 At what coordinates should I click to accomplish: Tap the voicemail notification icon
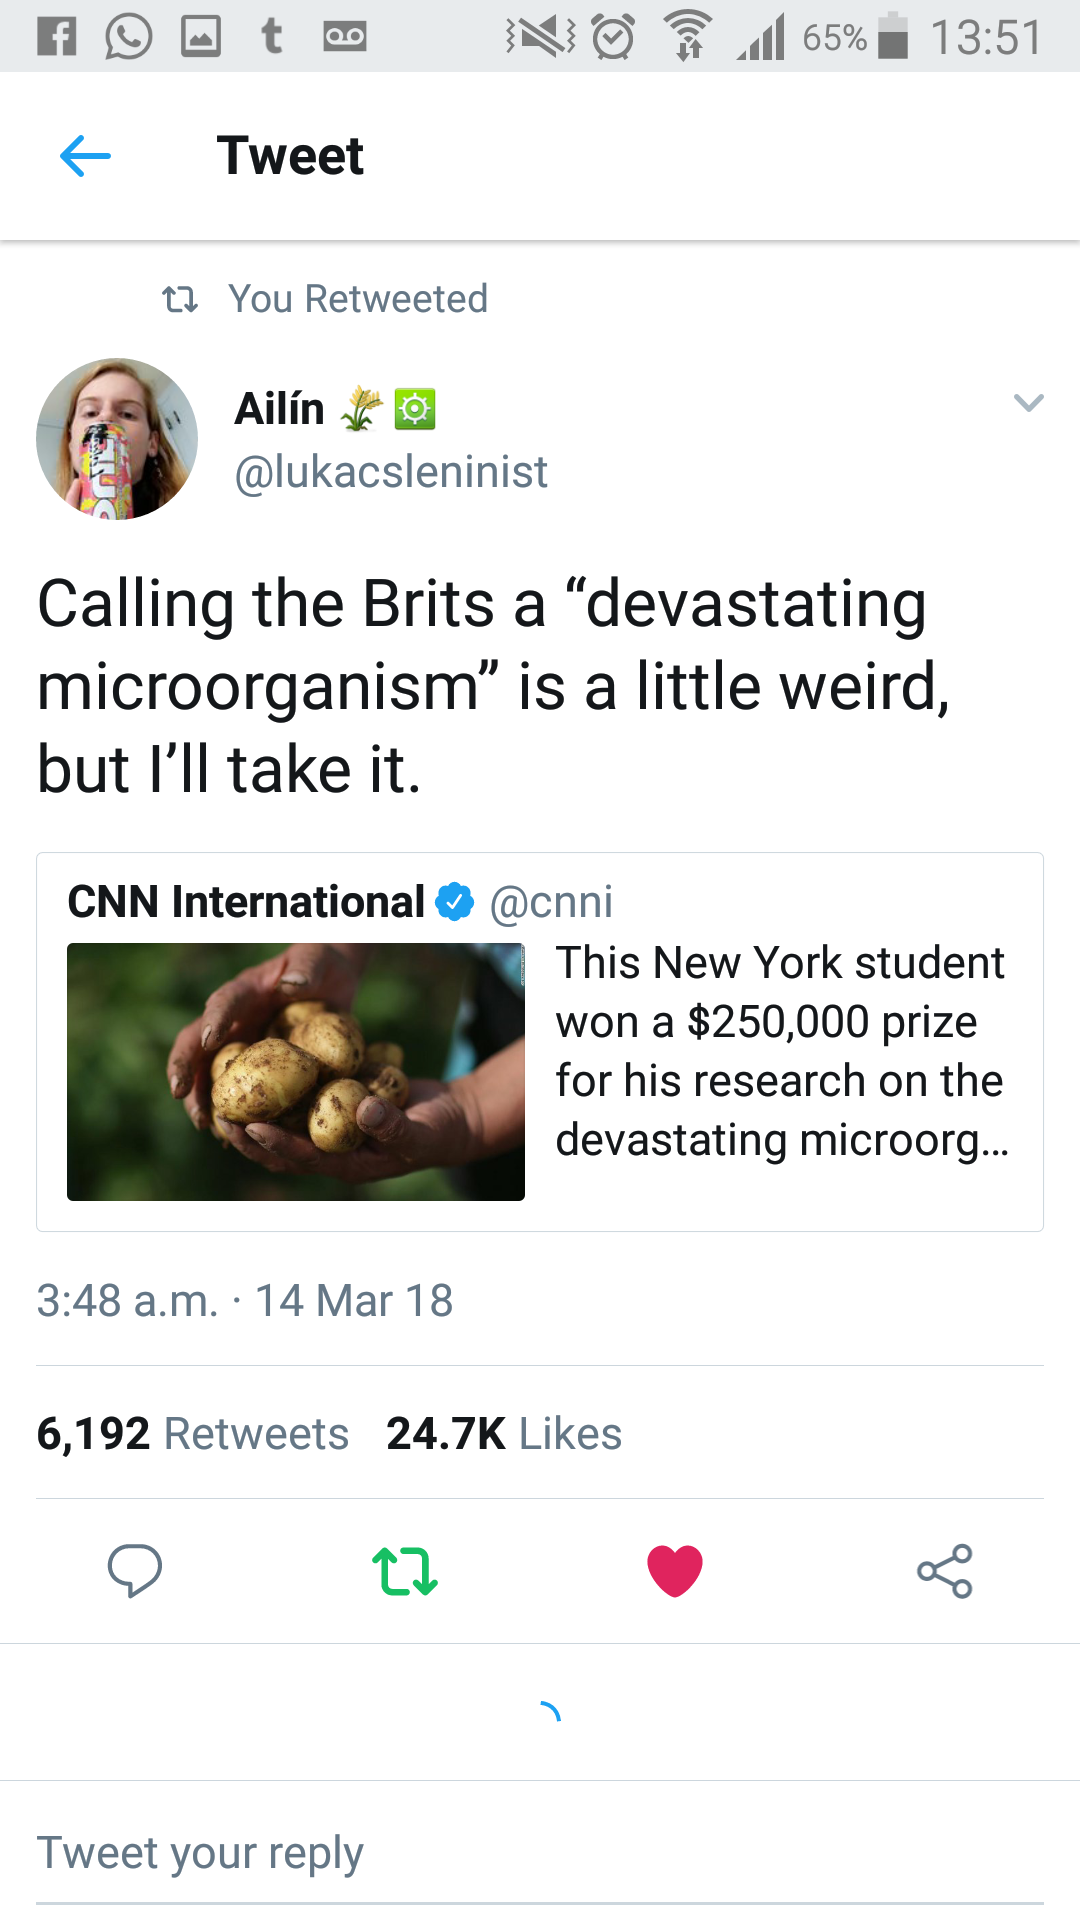click(345, 37)
